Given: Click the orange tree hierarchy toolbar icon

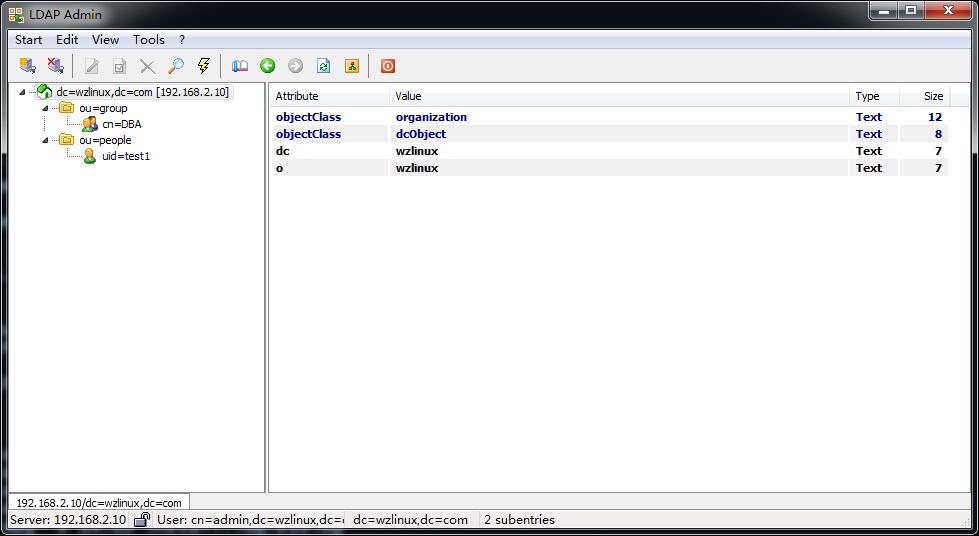Looking at the screenshot, I should 352,66.
